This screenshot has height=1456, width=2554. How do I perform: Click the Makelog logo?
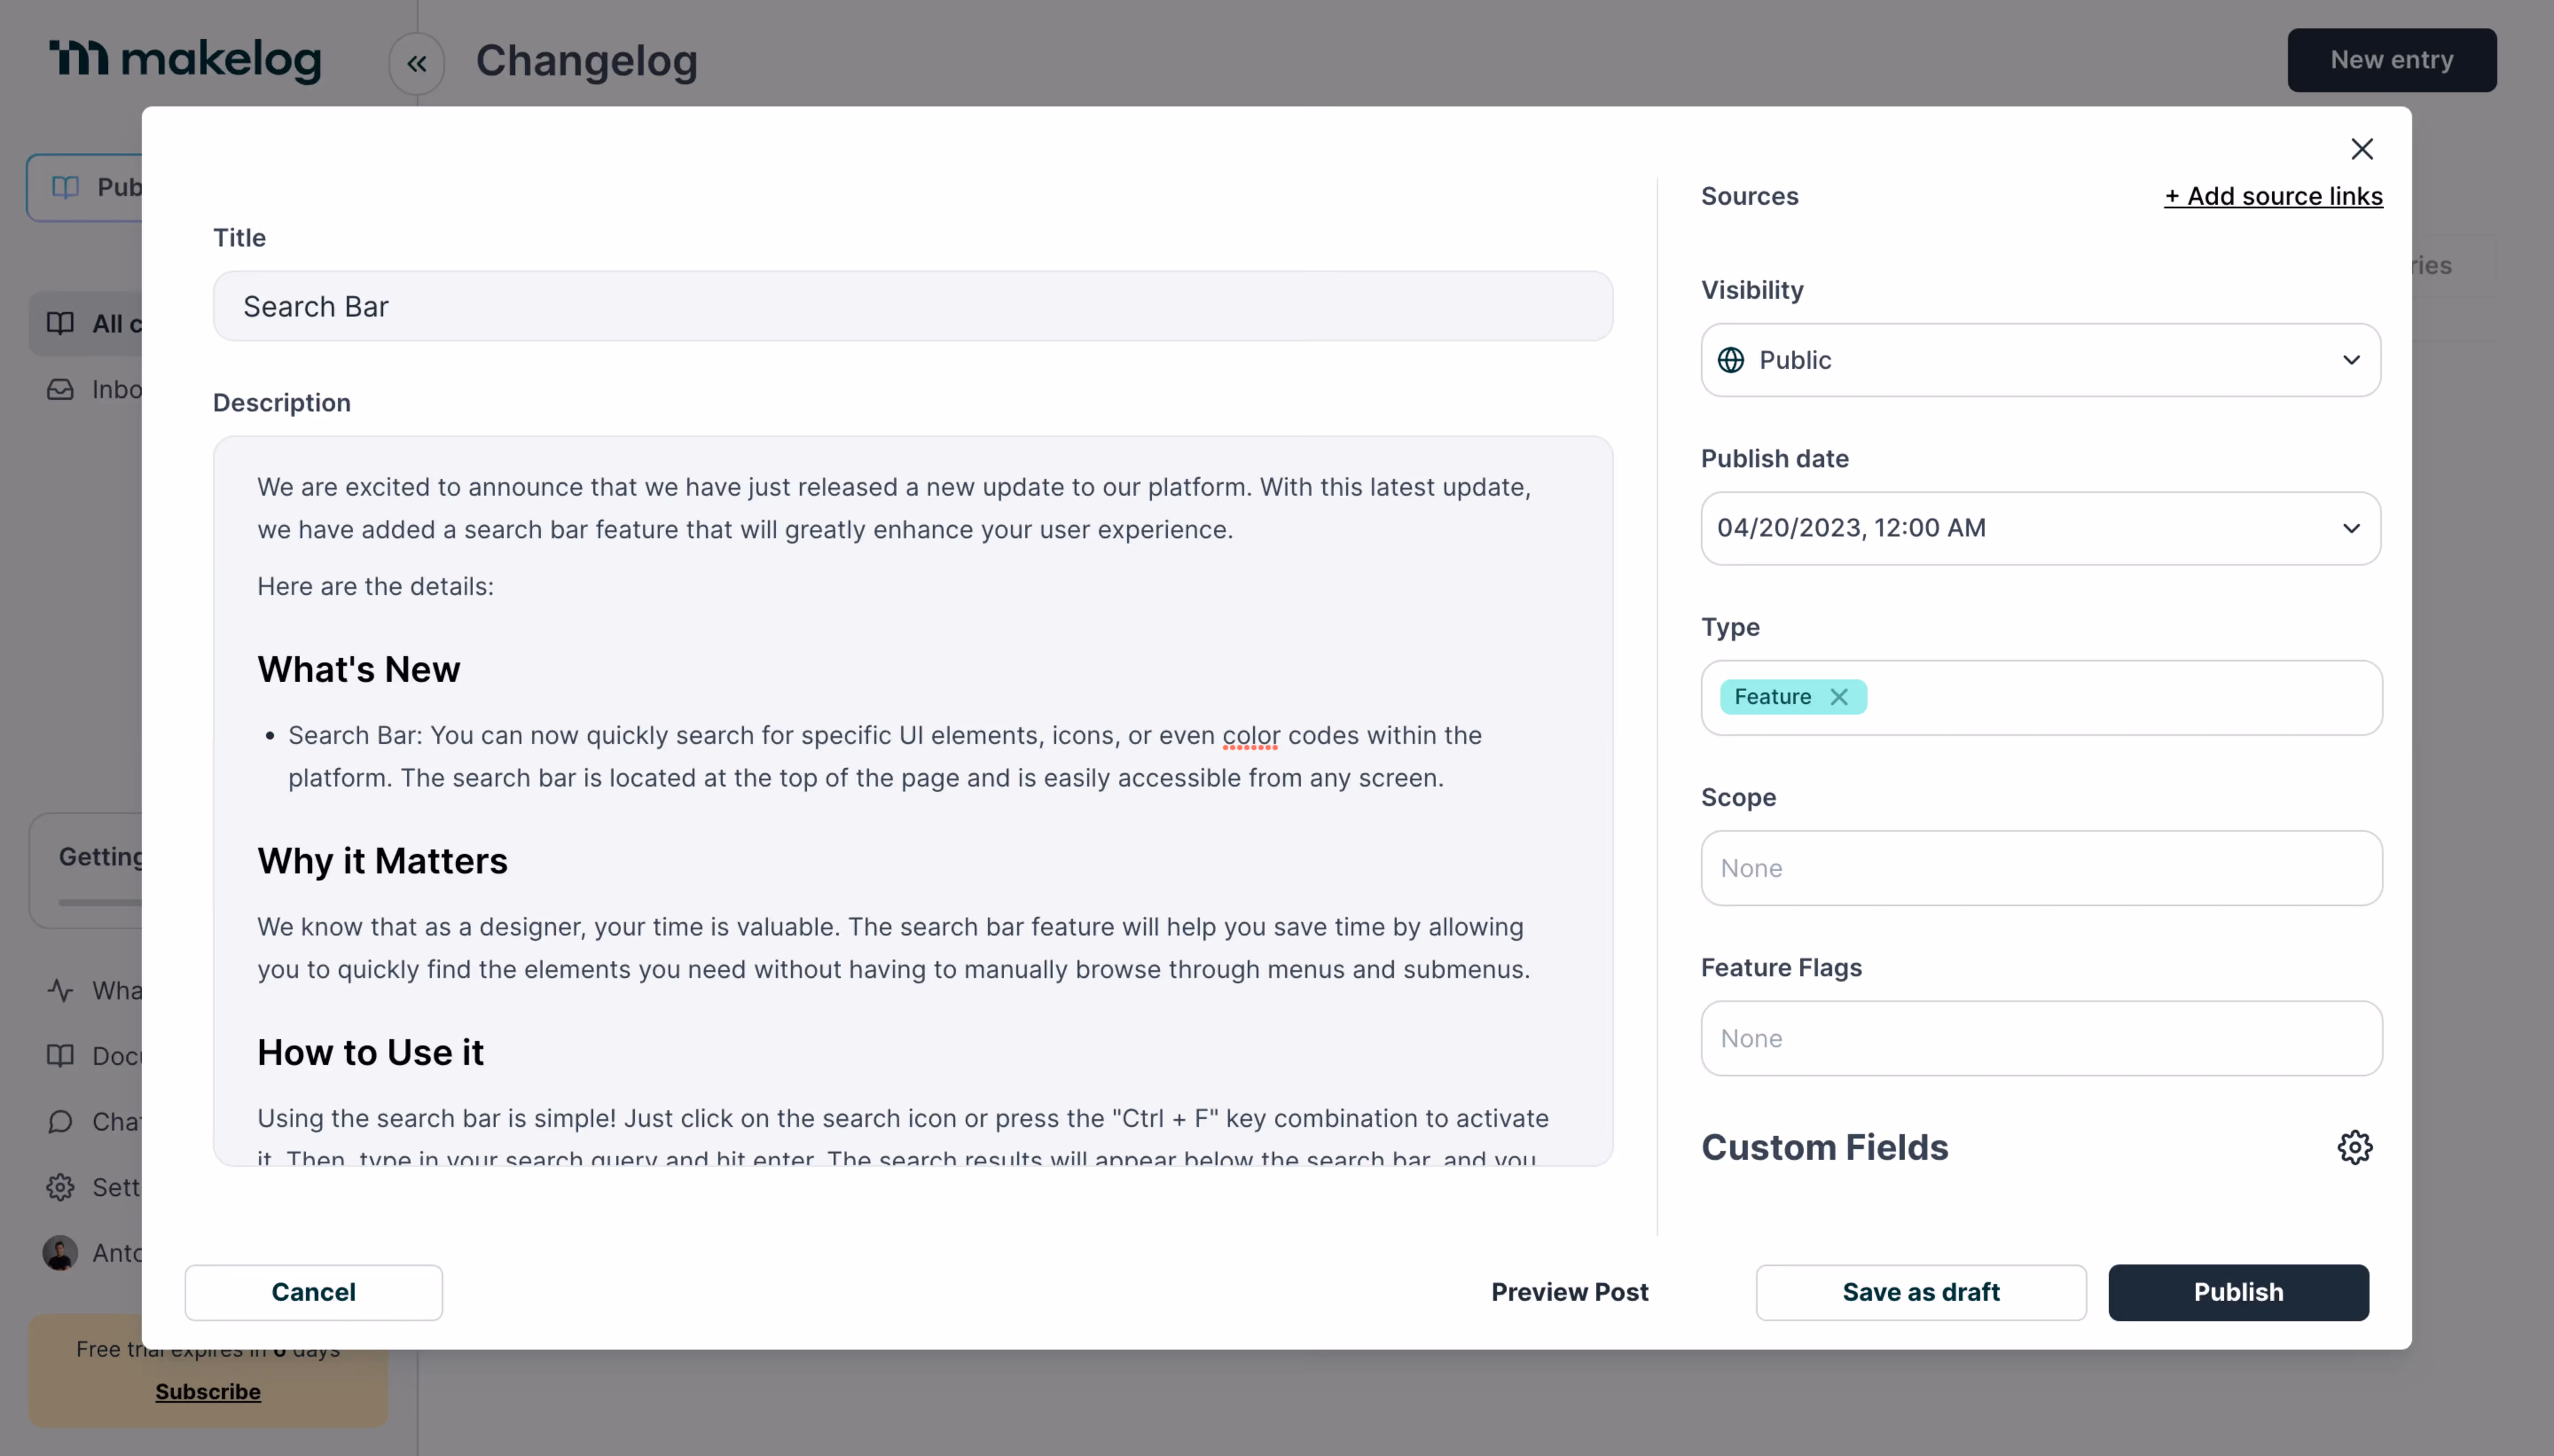pyautogui.click(x=185, y=60)
